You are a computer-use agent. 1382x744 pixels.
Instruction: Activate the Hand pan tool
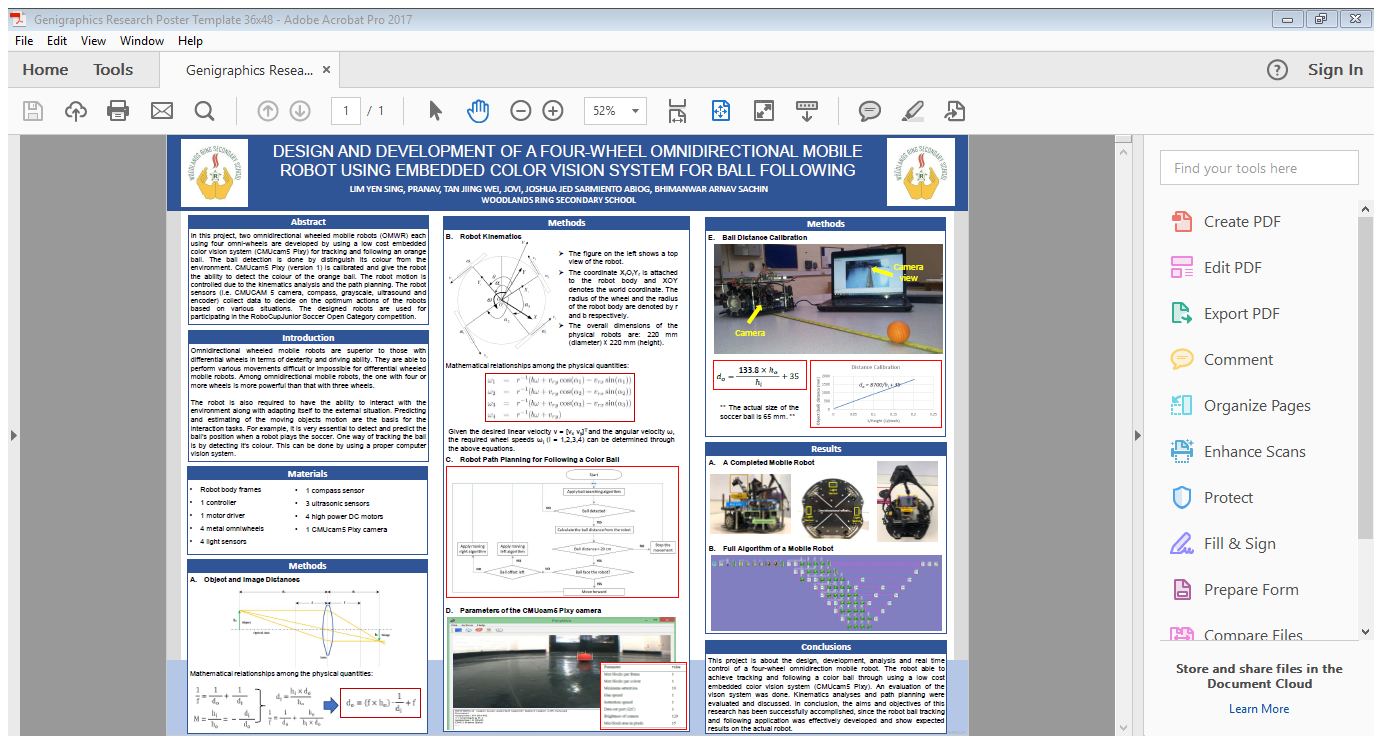(478, 111)
